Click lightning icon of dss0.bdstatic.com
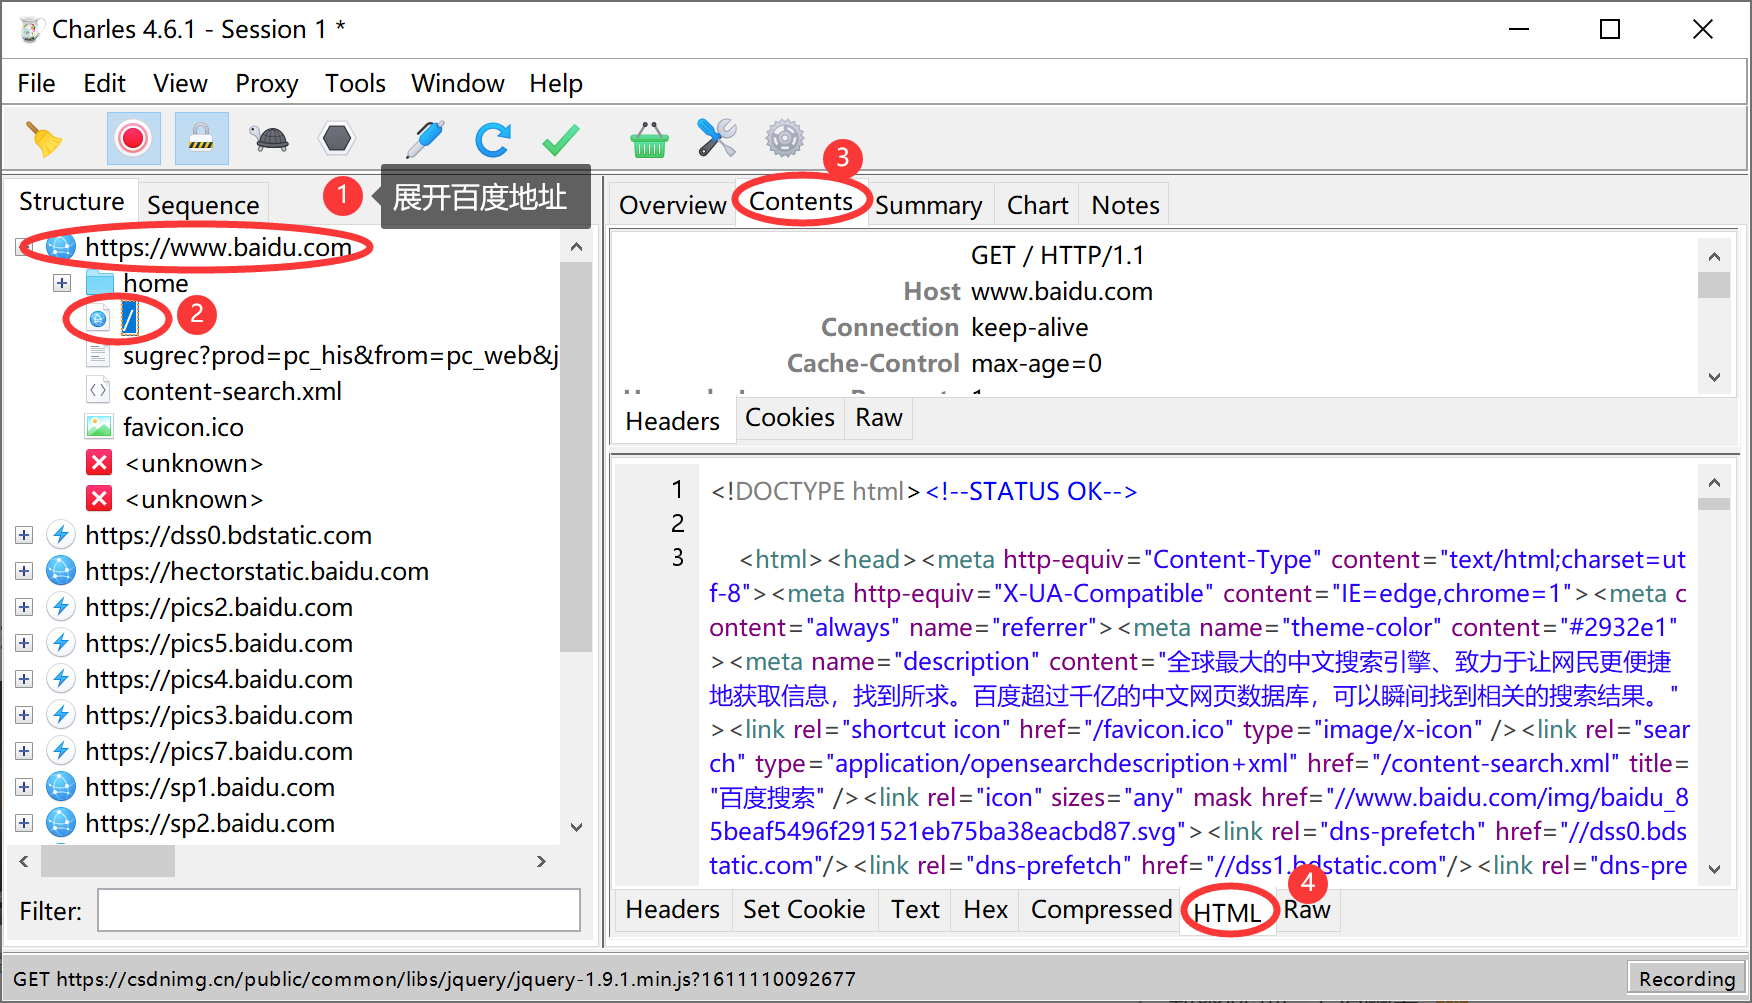1752x1003 pixels. click(x=61, y=535)
